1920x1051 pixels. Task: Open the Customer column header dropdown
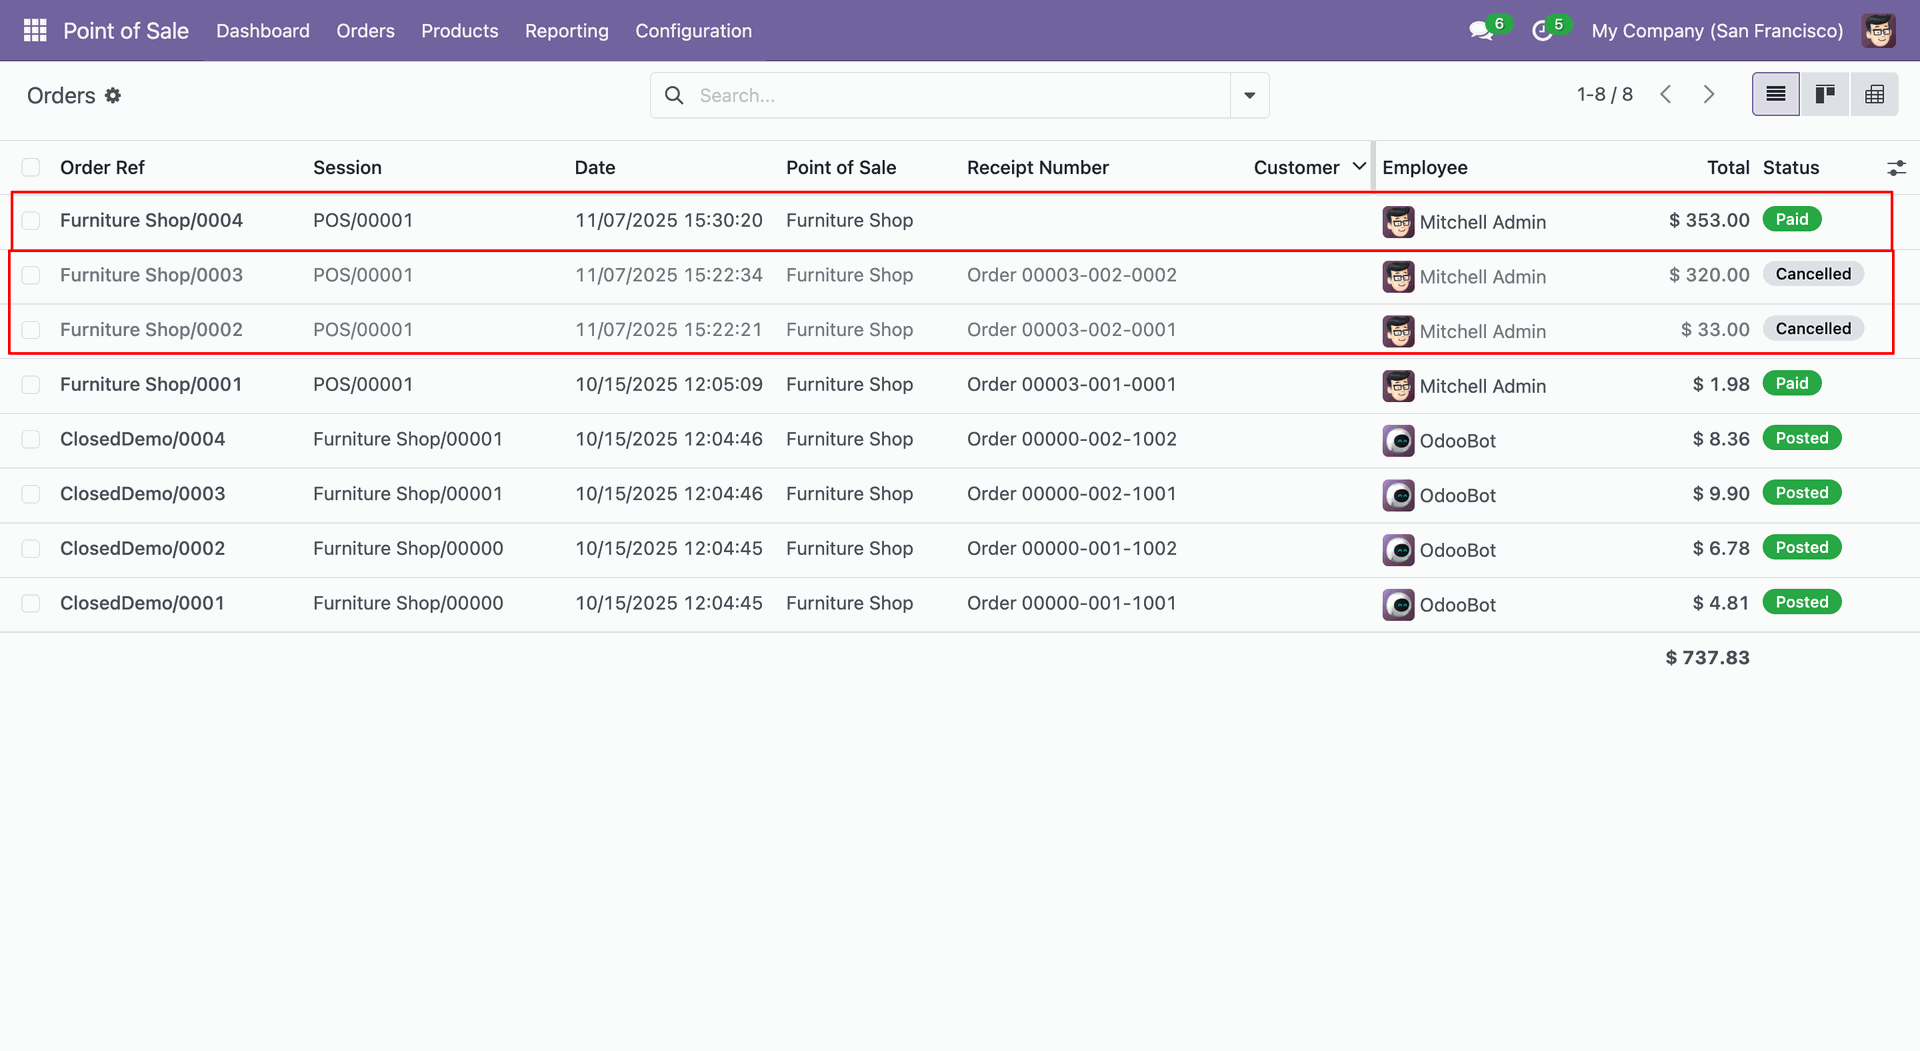1359,167
